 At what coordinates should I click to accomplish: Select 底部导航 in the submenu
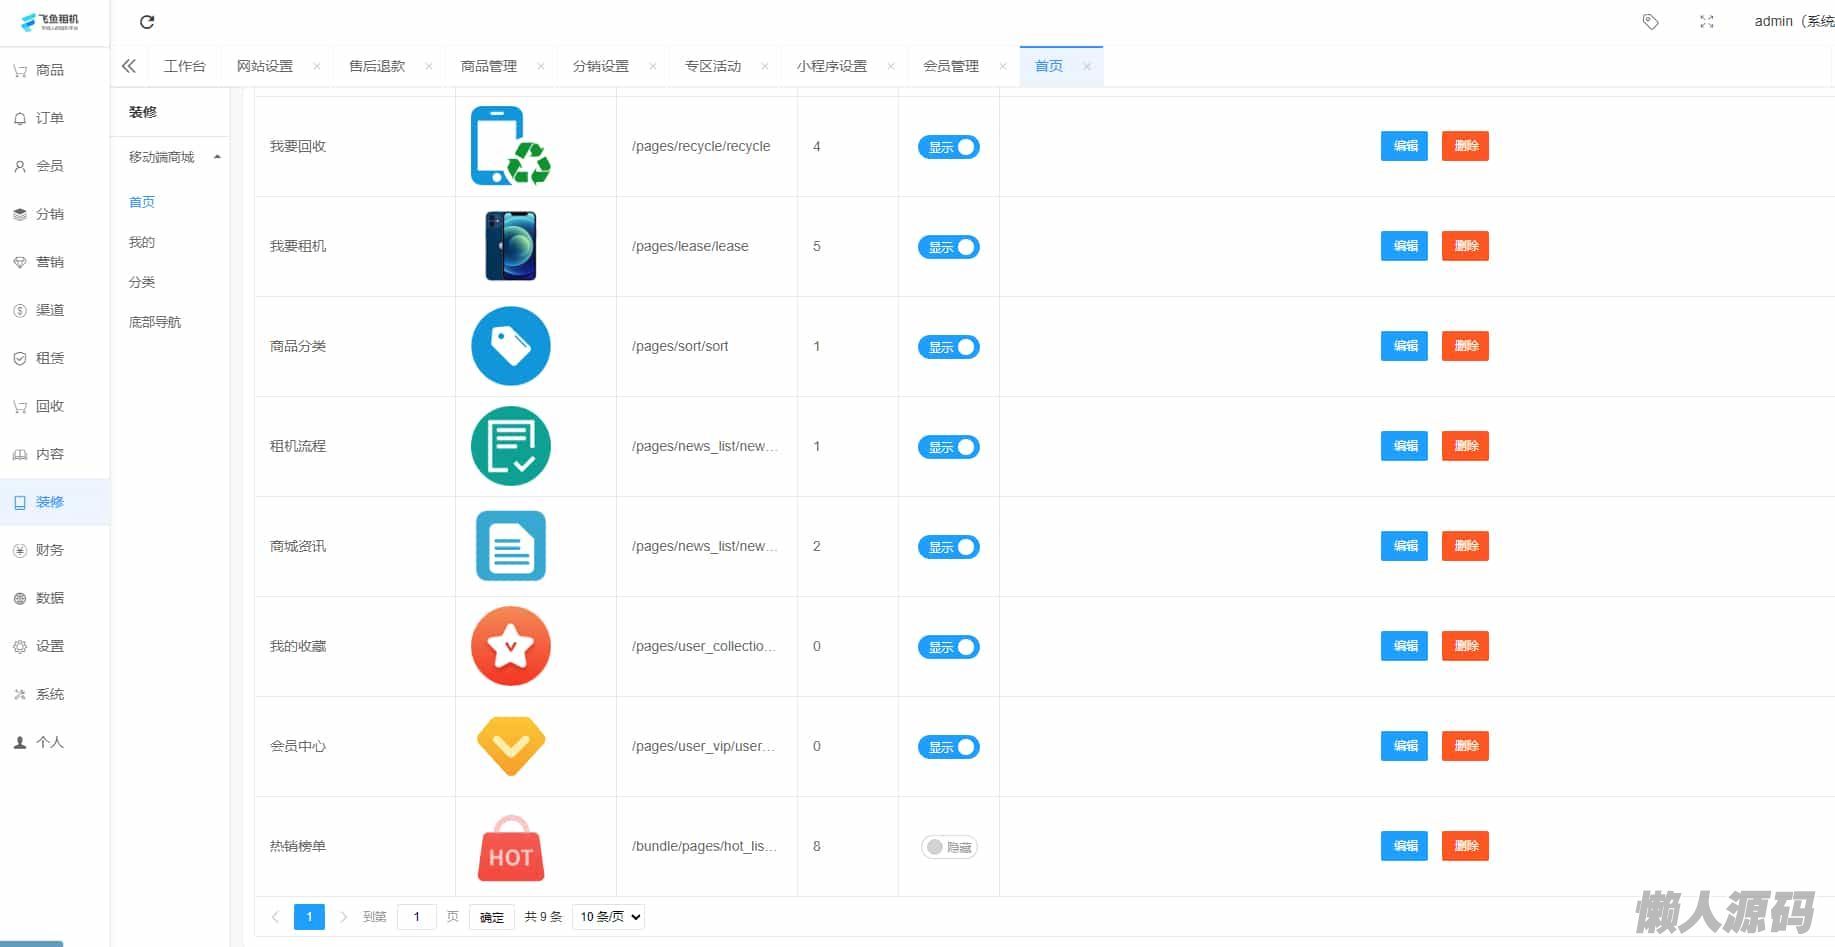(x=155, y=322)
